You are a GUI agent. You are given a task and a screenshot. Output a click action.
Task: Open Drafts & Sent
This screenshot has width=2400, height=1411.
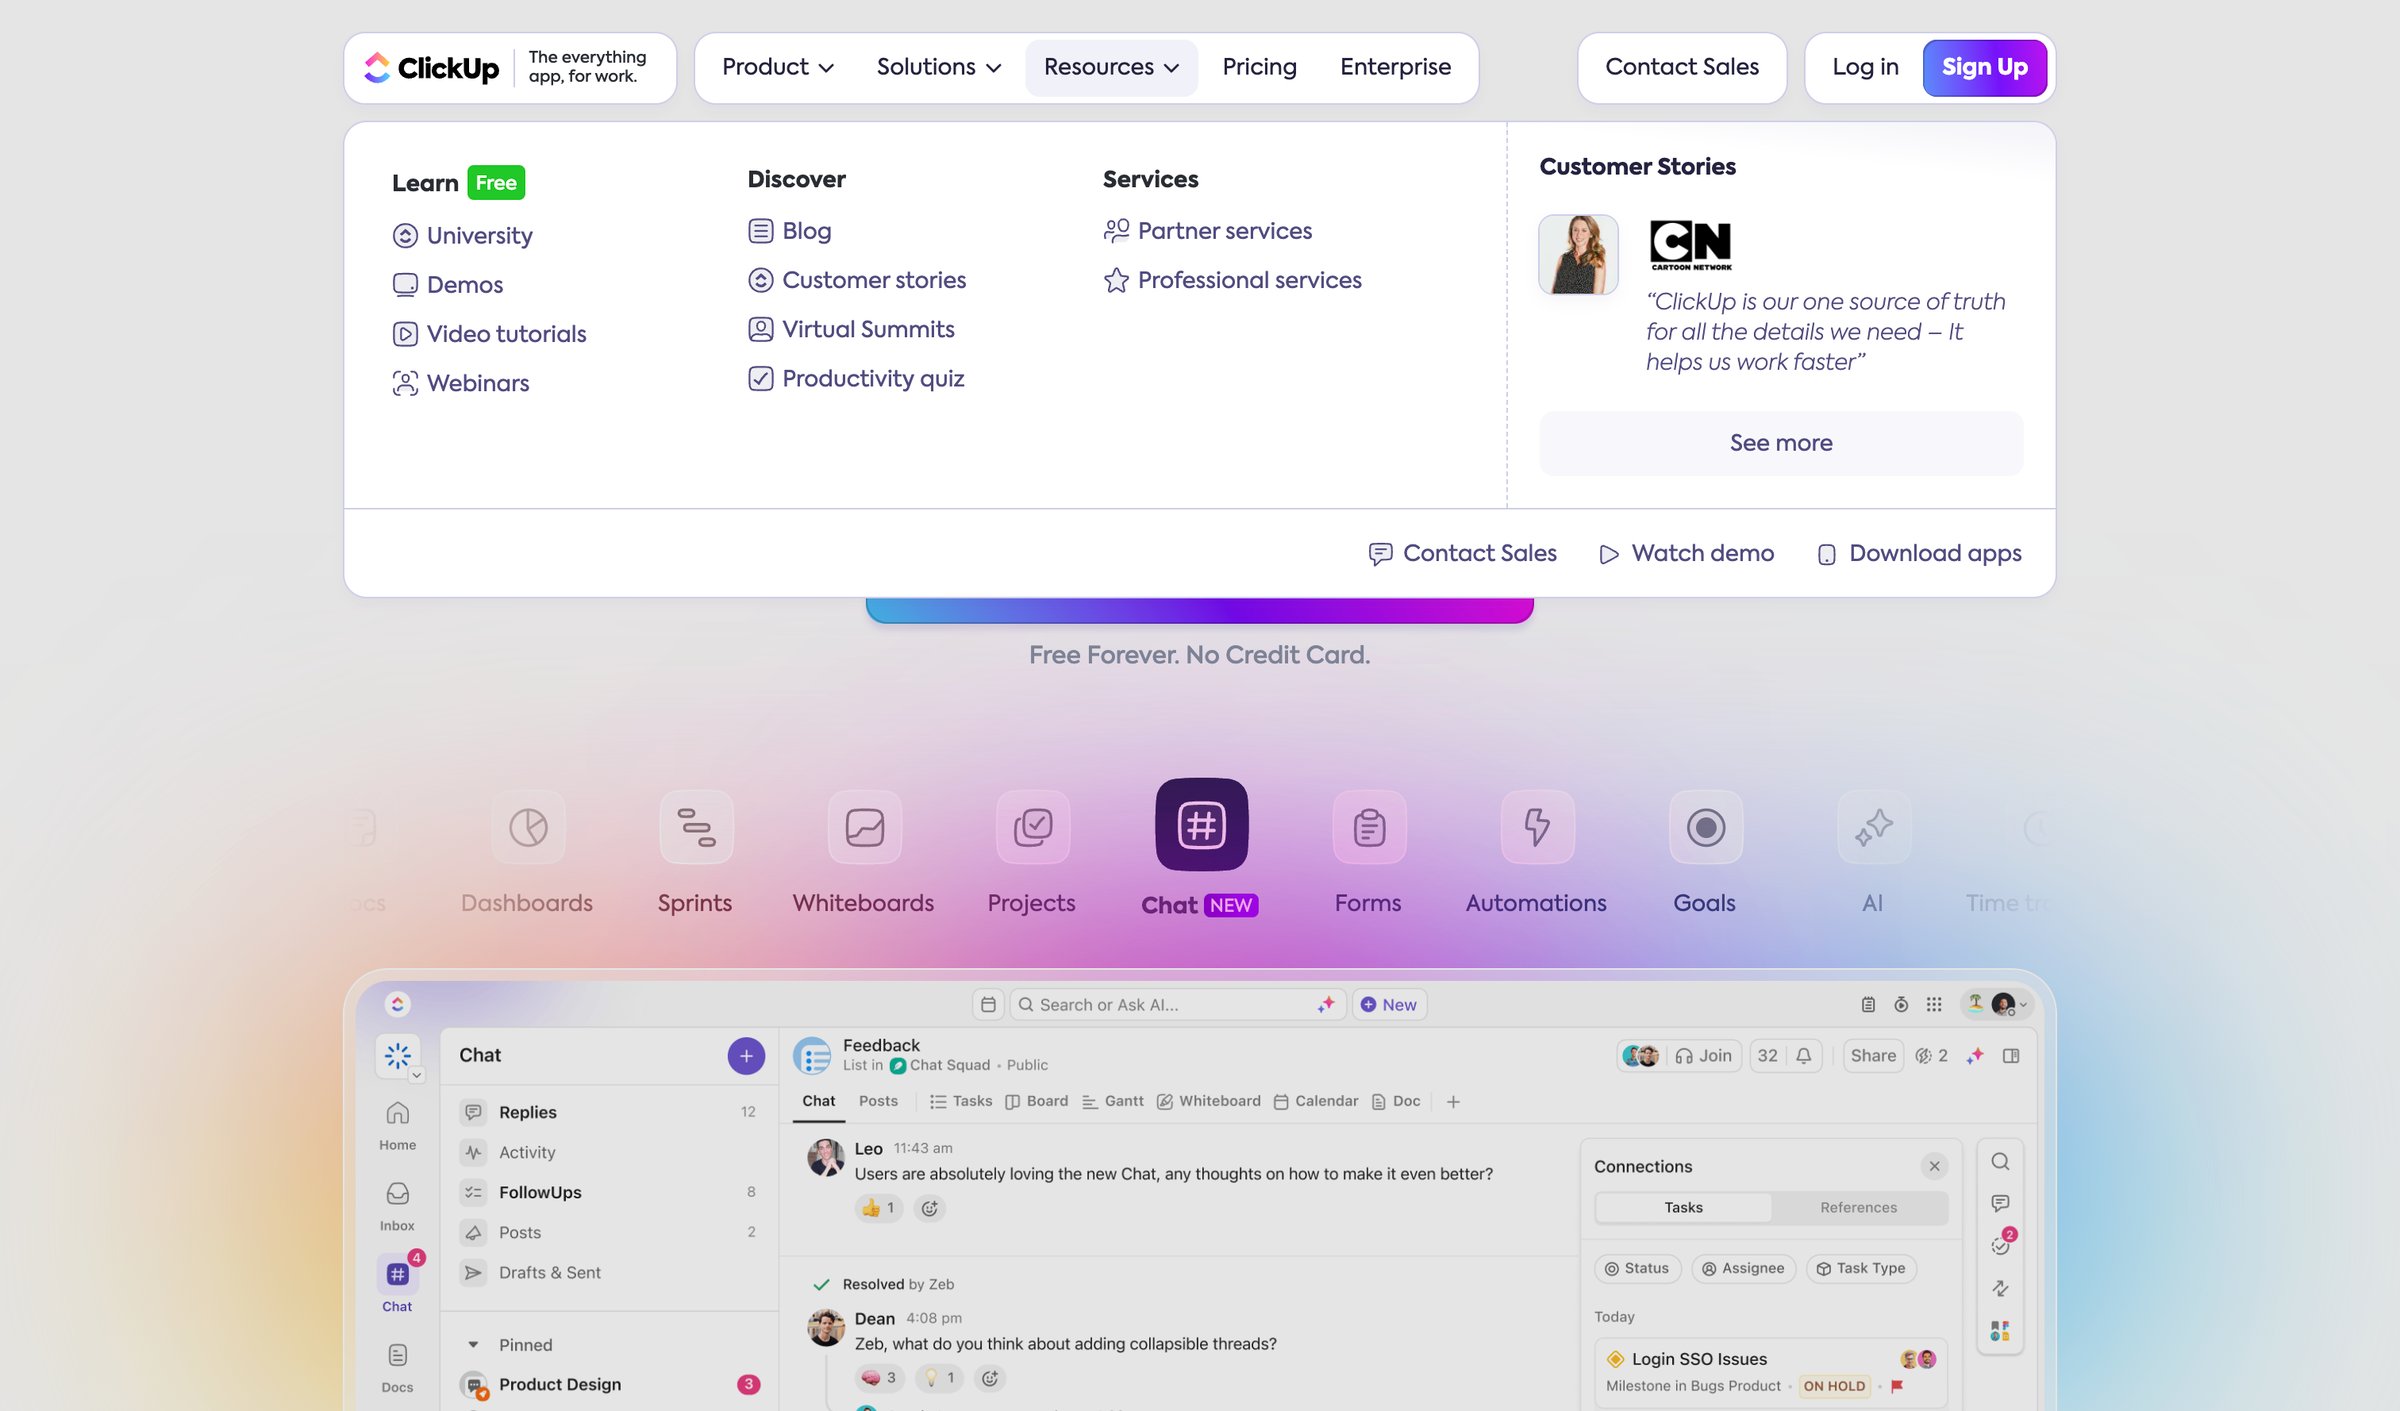click(x=609, y=1272)
